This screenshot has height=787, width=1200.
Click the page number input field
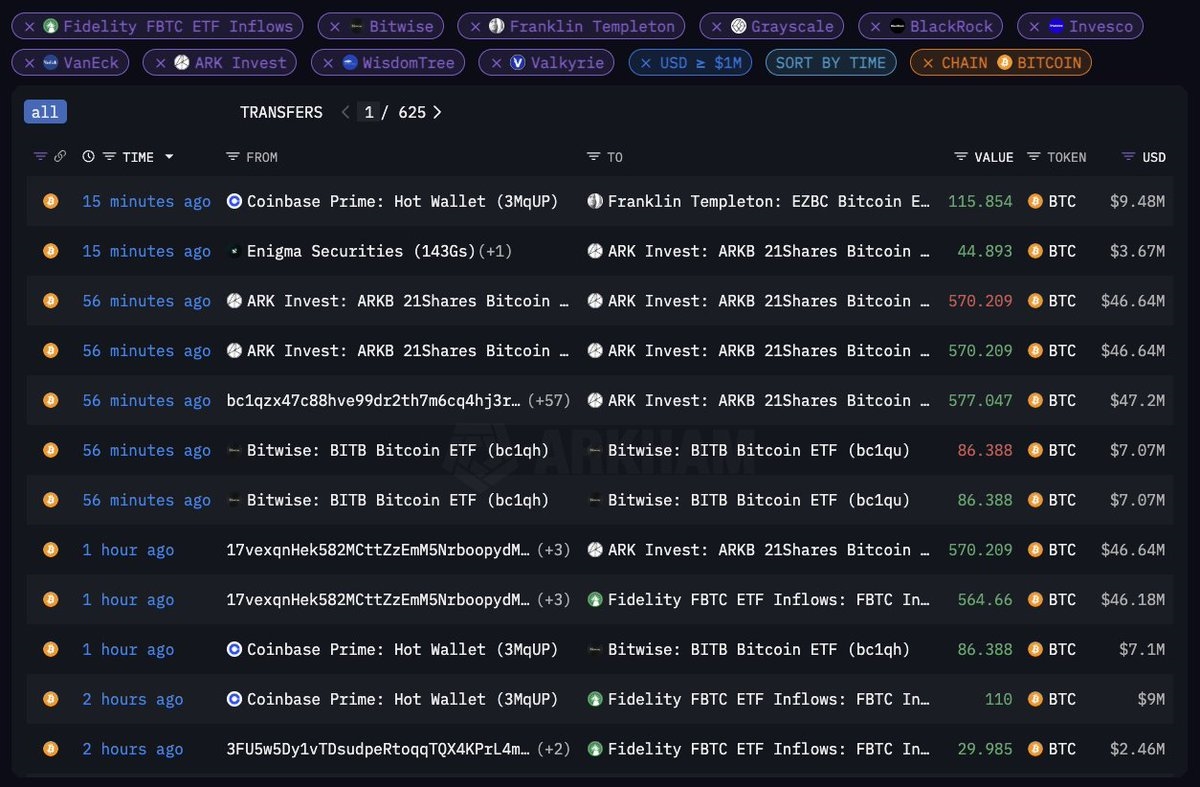tap(369, 112)
